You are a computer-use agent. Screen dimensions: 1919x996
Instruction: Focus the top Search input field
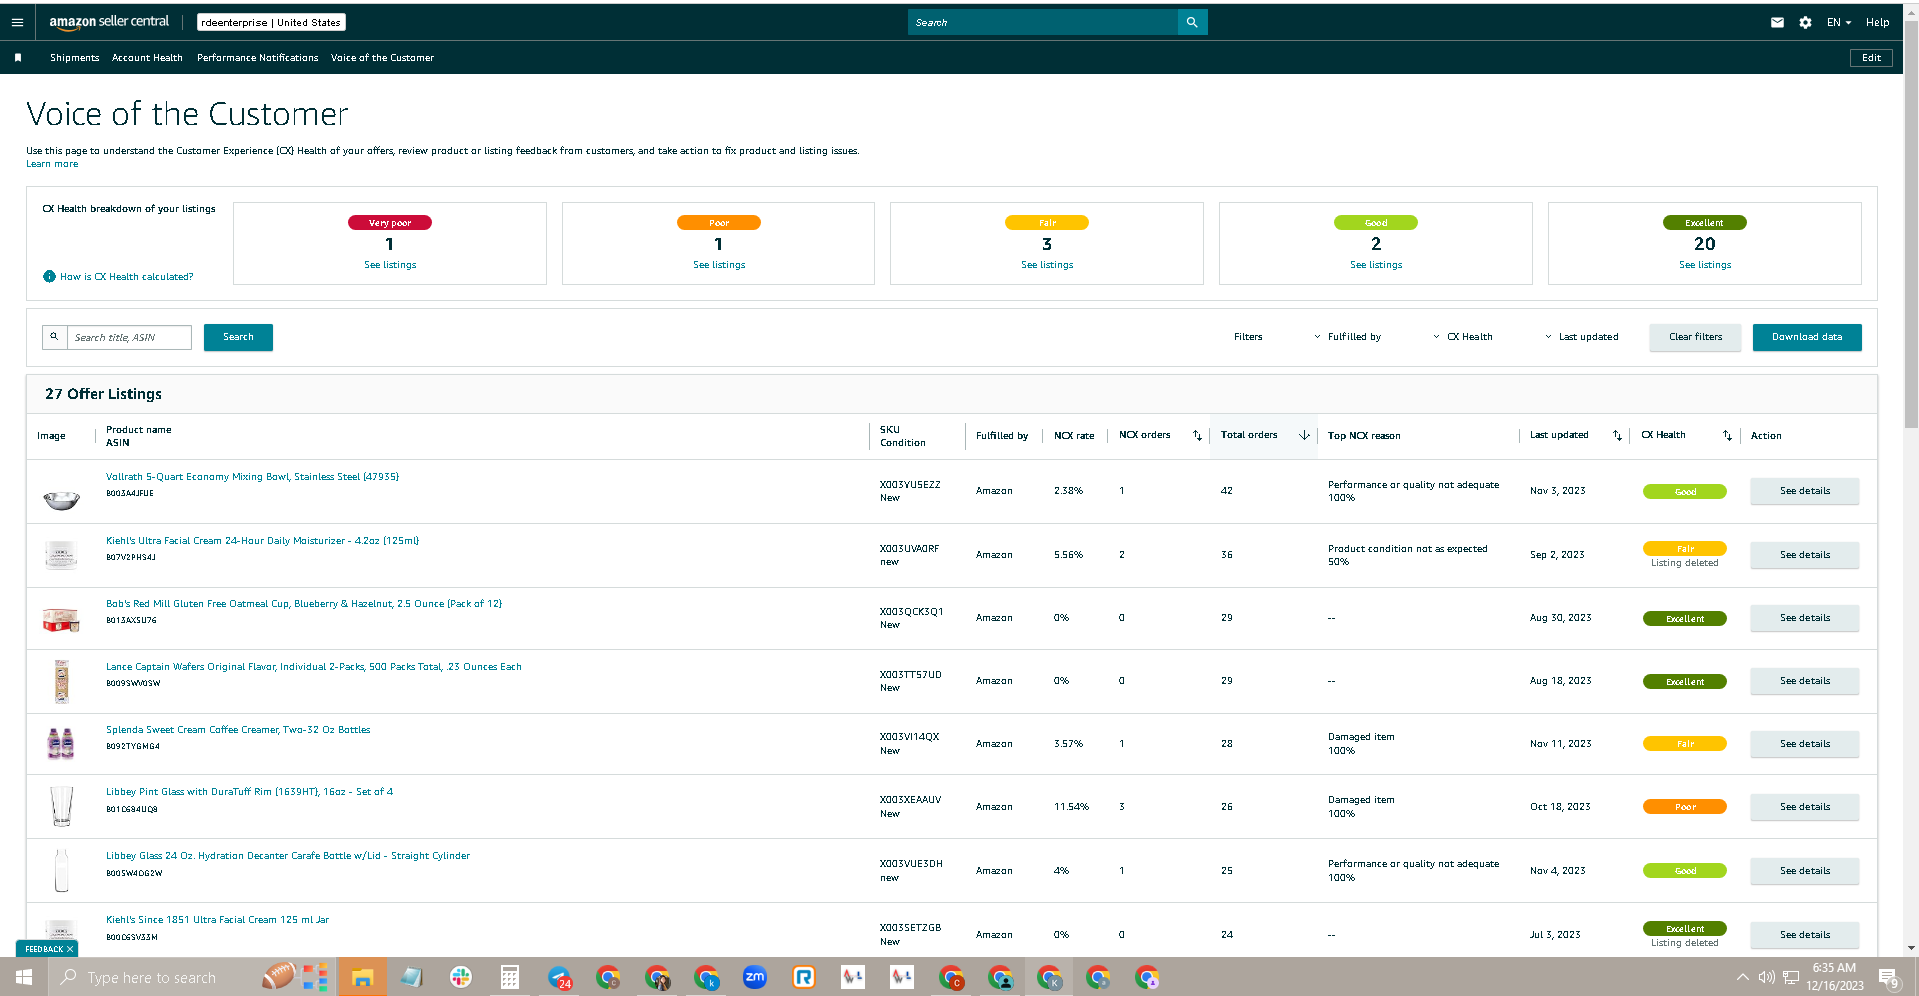[x=1043, y=22]
